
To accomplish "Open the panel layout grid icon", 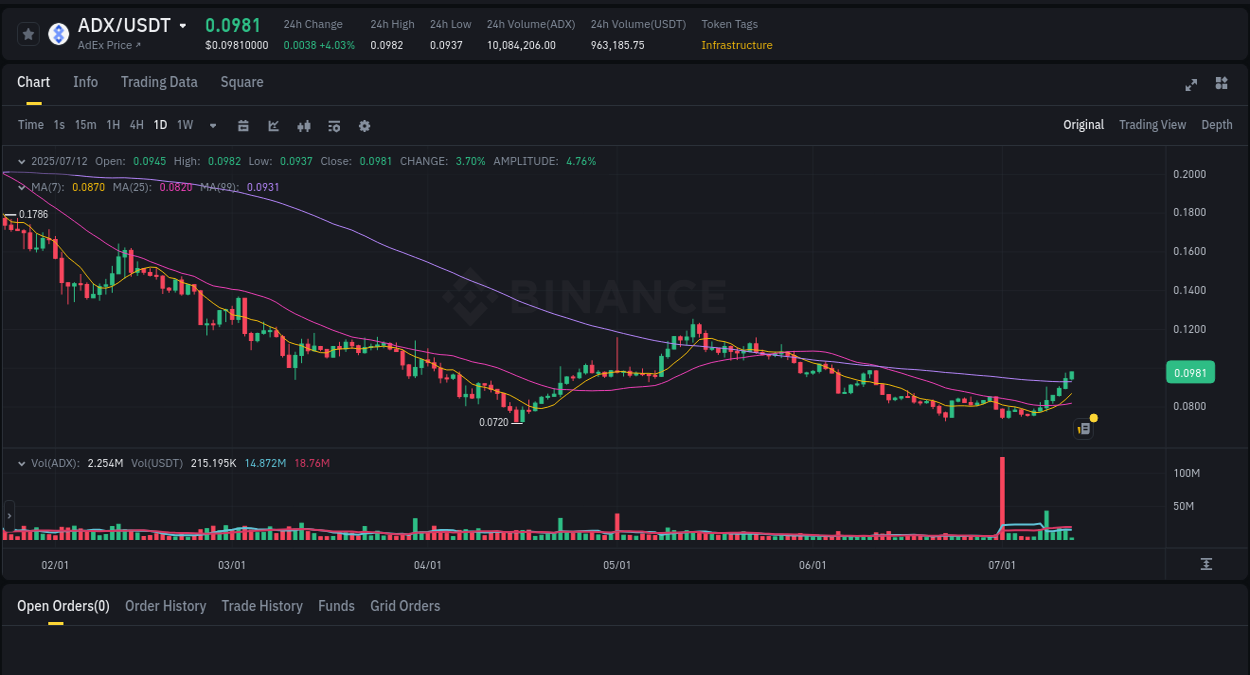I will 1221,84.
